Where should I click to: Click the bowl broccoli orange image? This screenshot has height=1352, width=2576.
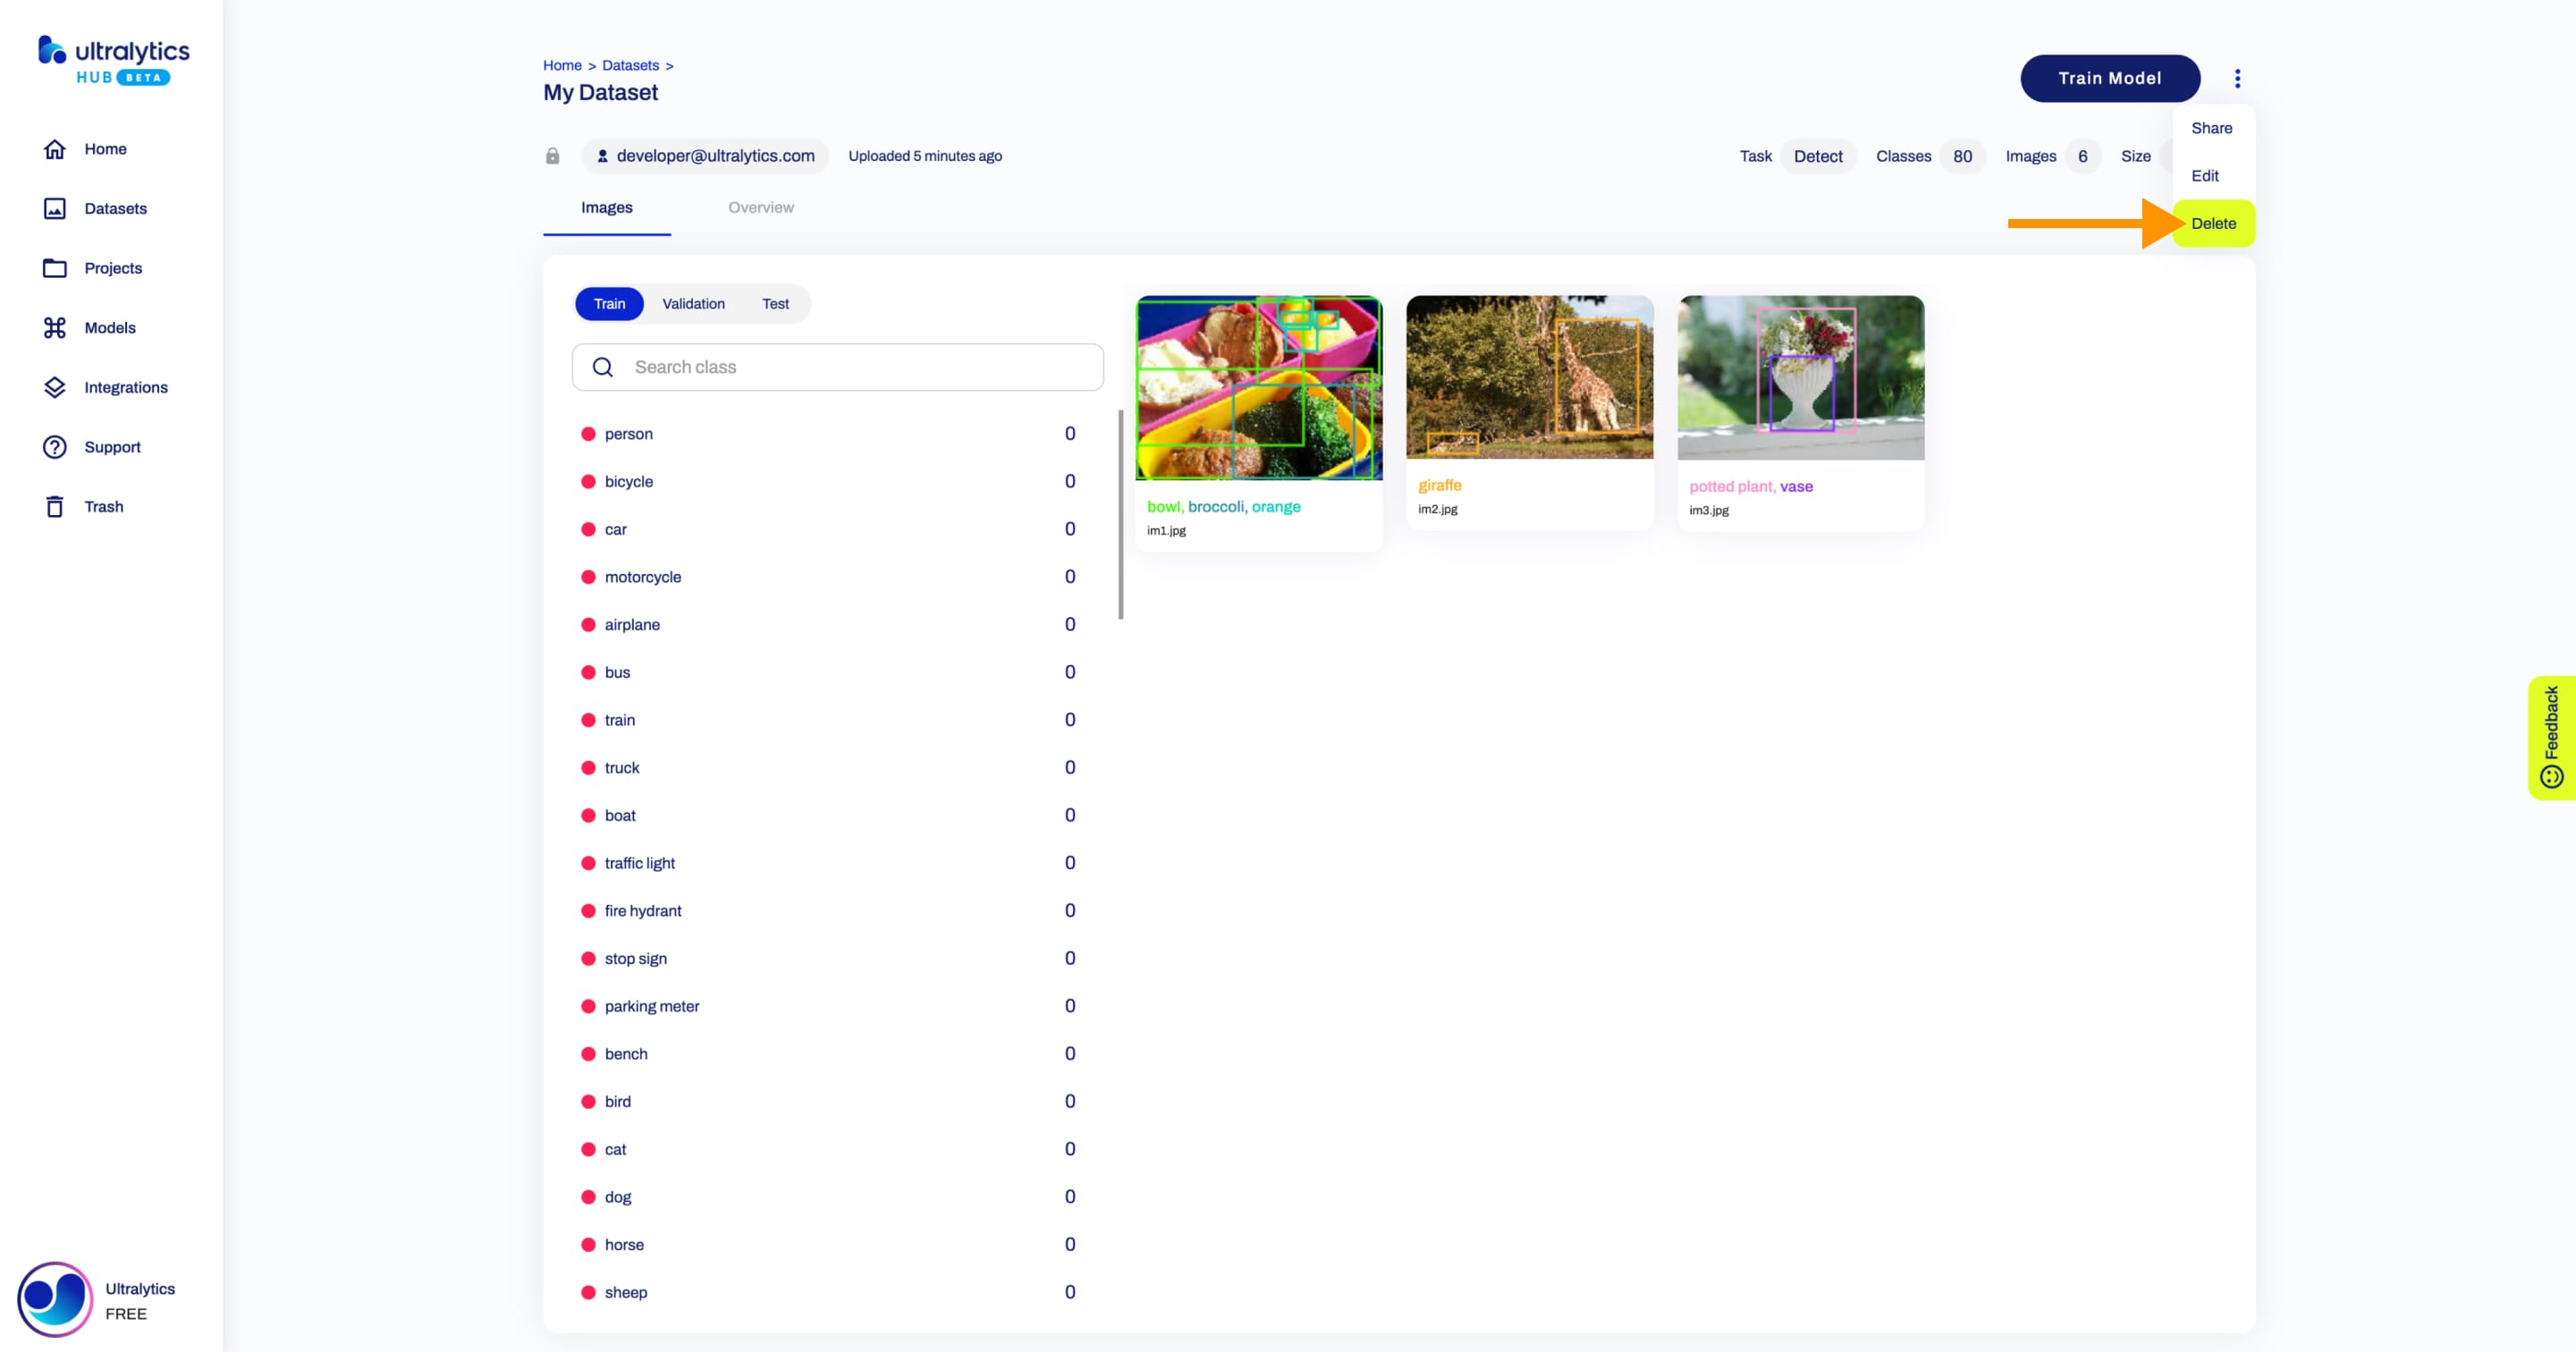tap(1259, 386)
